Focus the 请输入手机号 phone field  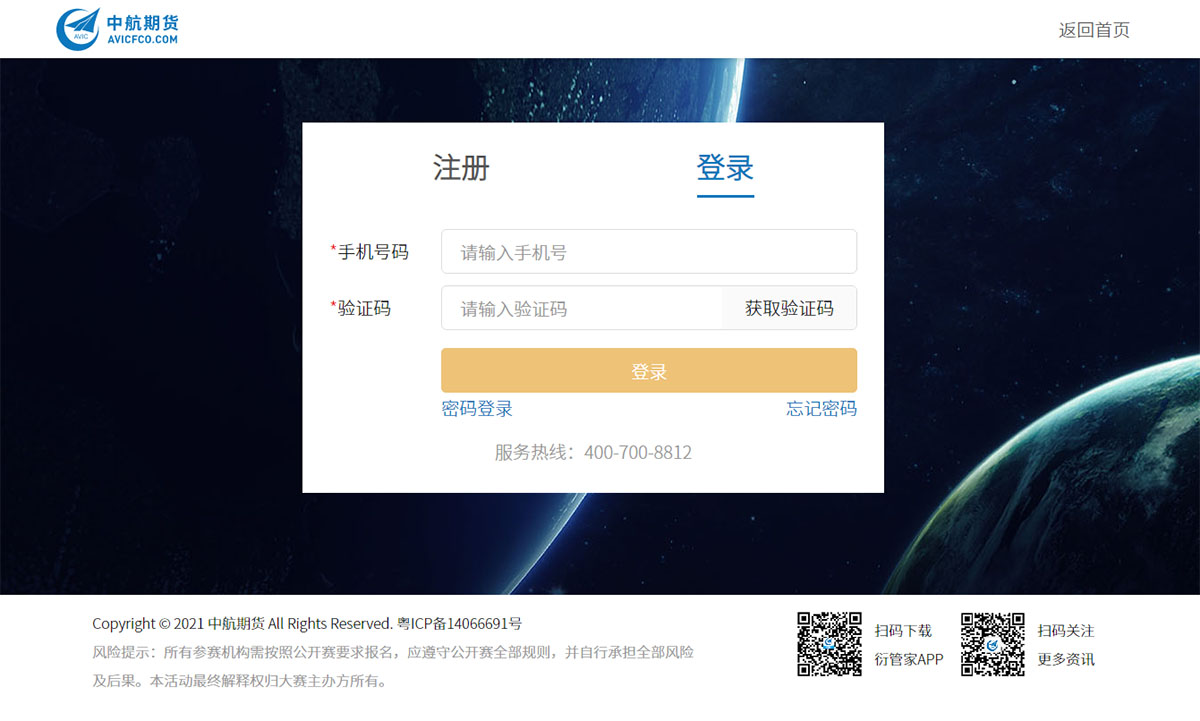click(649, 252)
